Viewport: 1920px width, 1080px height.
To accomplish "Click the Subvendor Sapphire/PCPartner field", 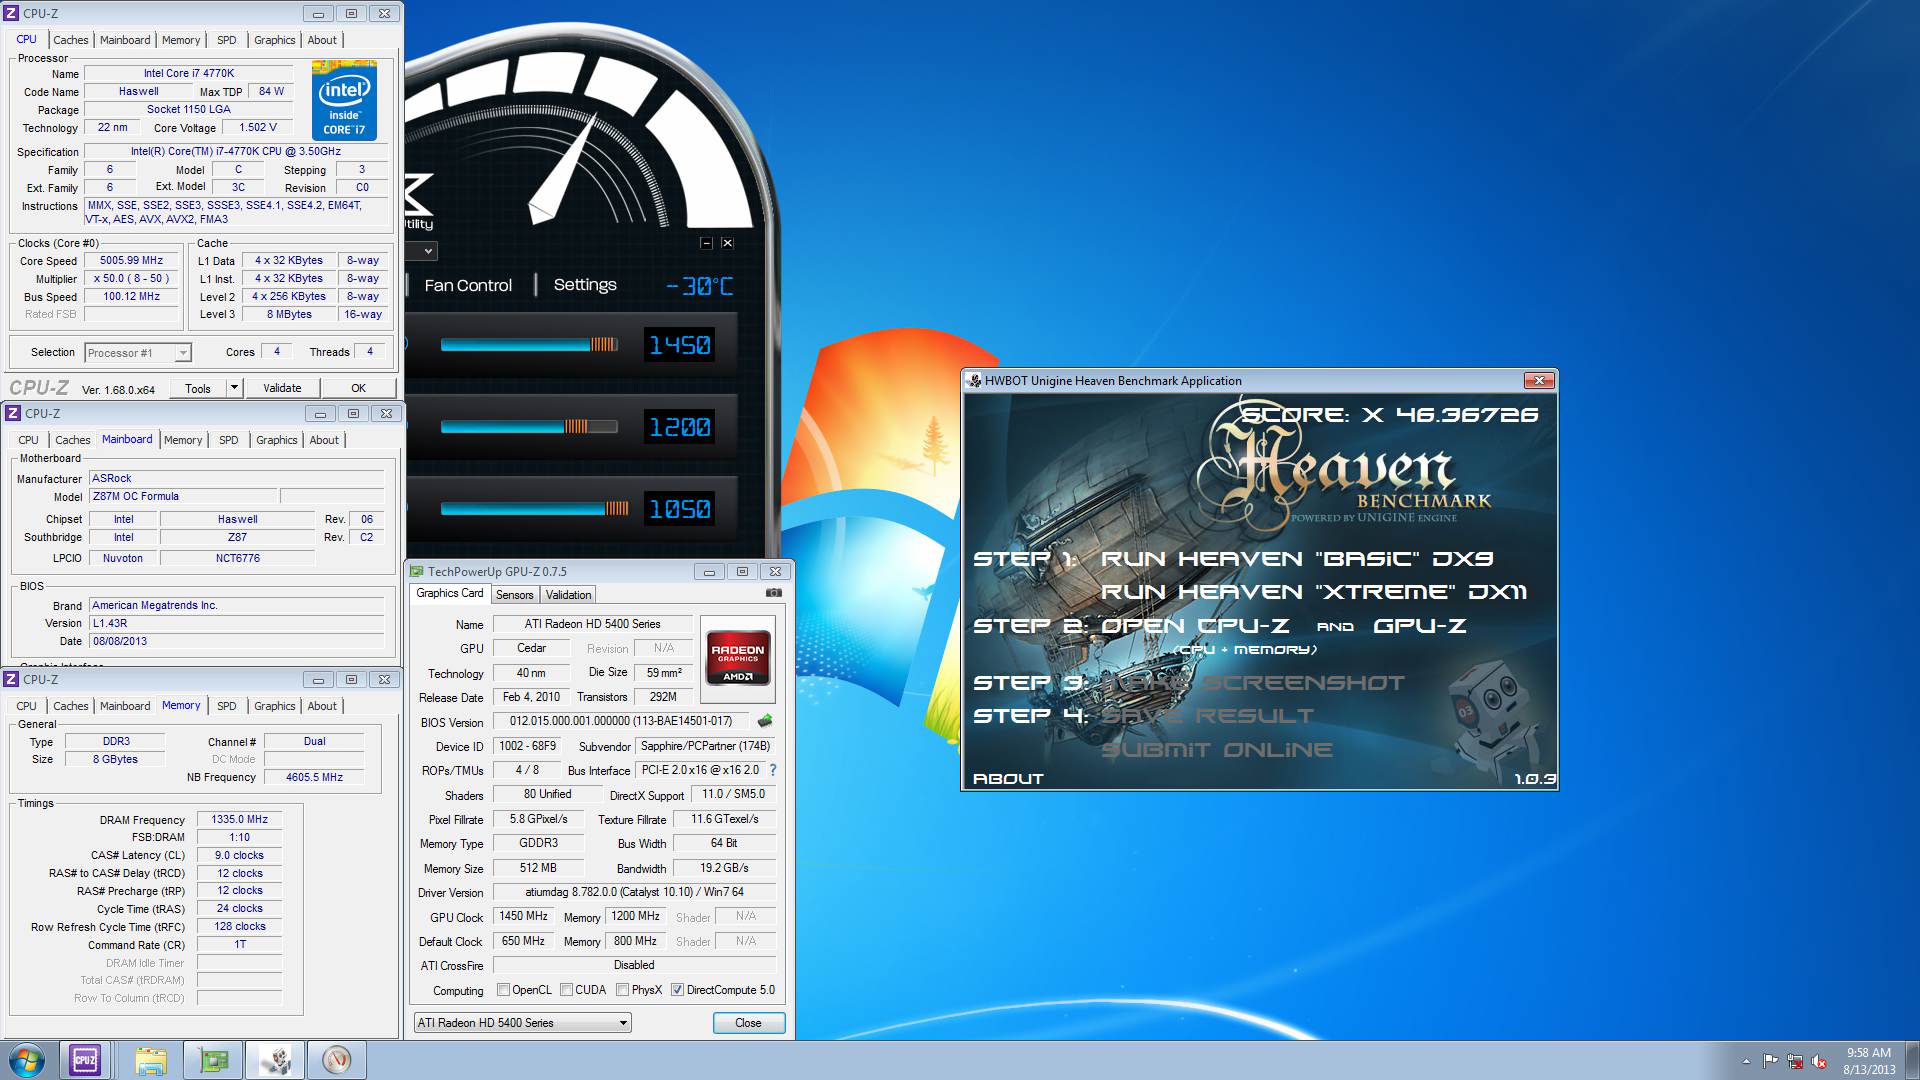I will point(705,746).
